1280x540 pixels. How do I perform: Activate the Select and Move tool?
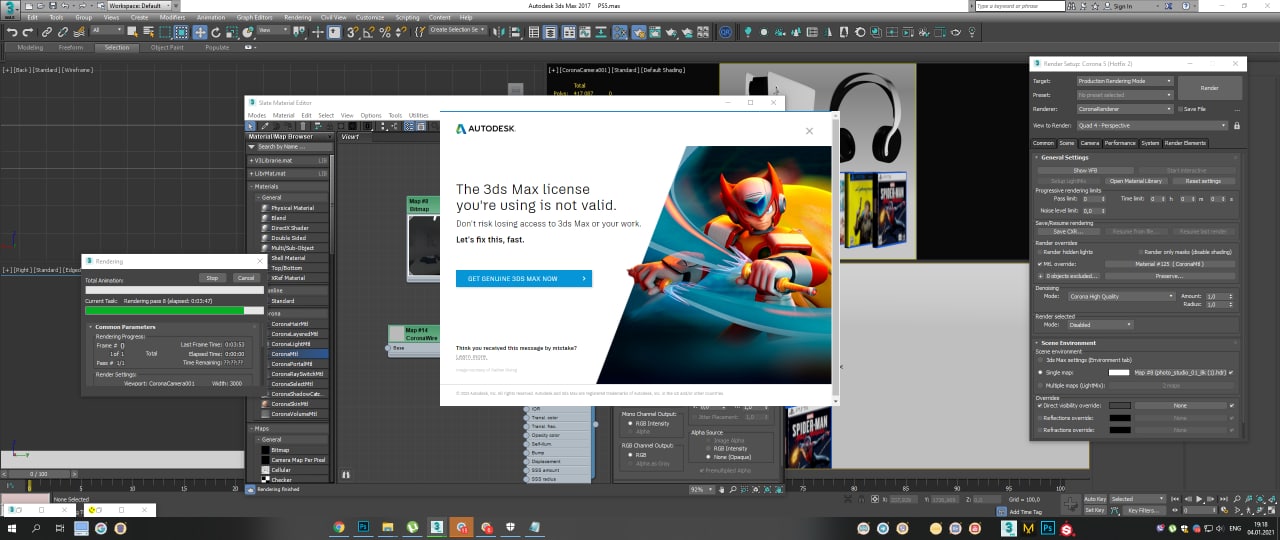coord(200,32)
